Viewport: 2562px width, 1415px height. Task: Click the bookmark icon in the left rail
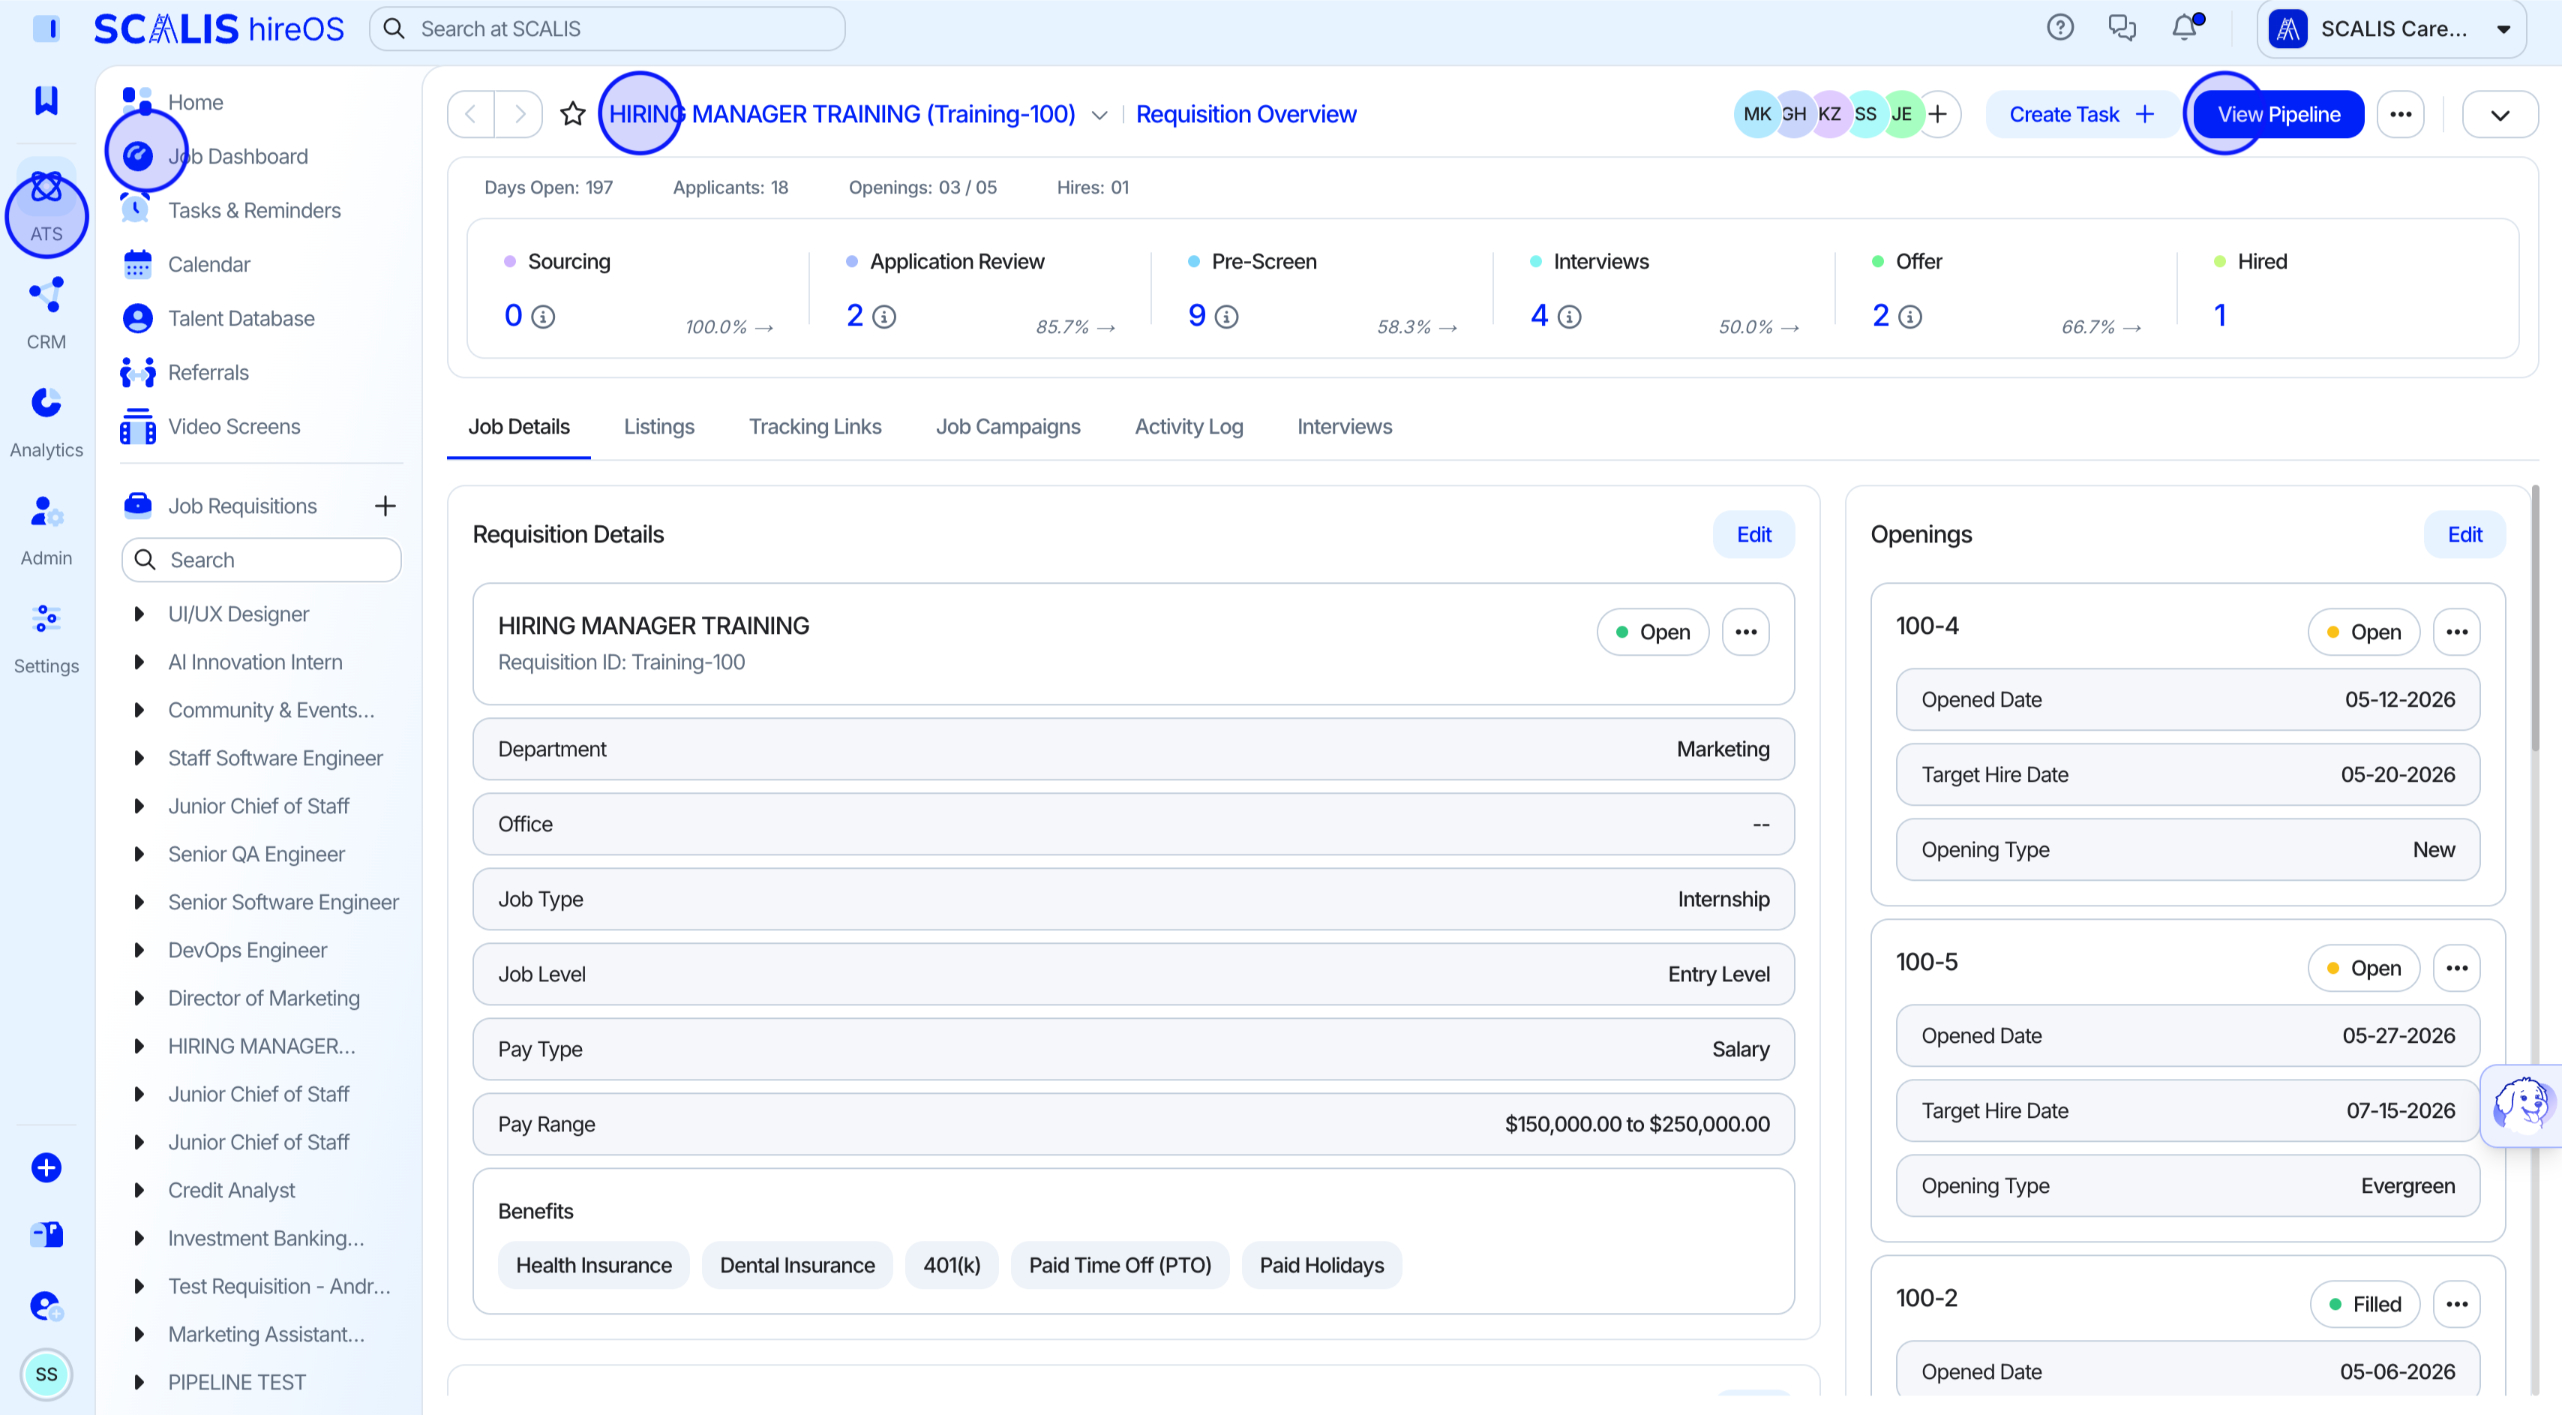[x=46, y=100]
